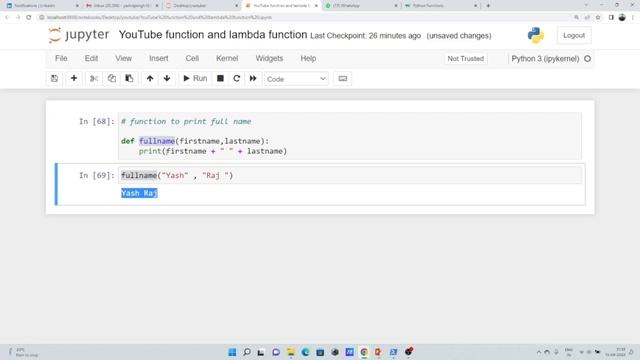
Task: Reload the browser page
Action: 29,18
